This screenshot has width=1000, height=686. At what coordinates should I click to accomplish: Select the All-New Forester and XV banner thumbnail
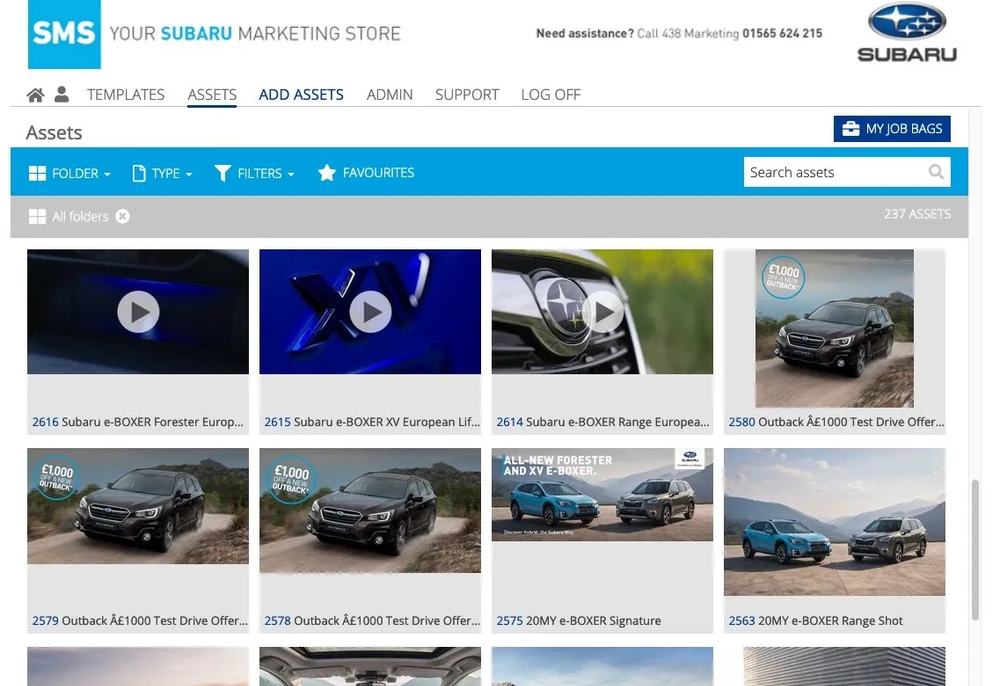point(602,495)
